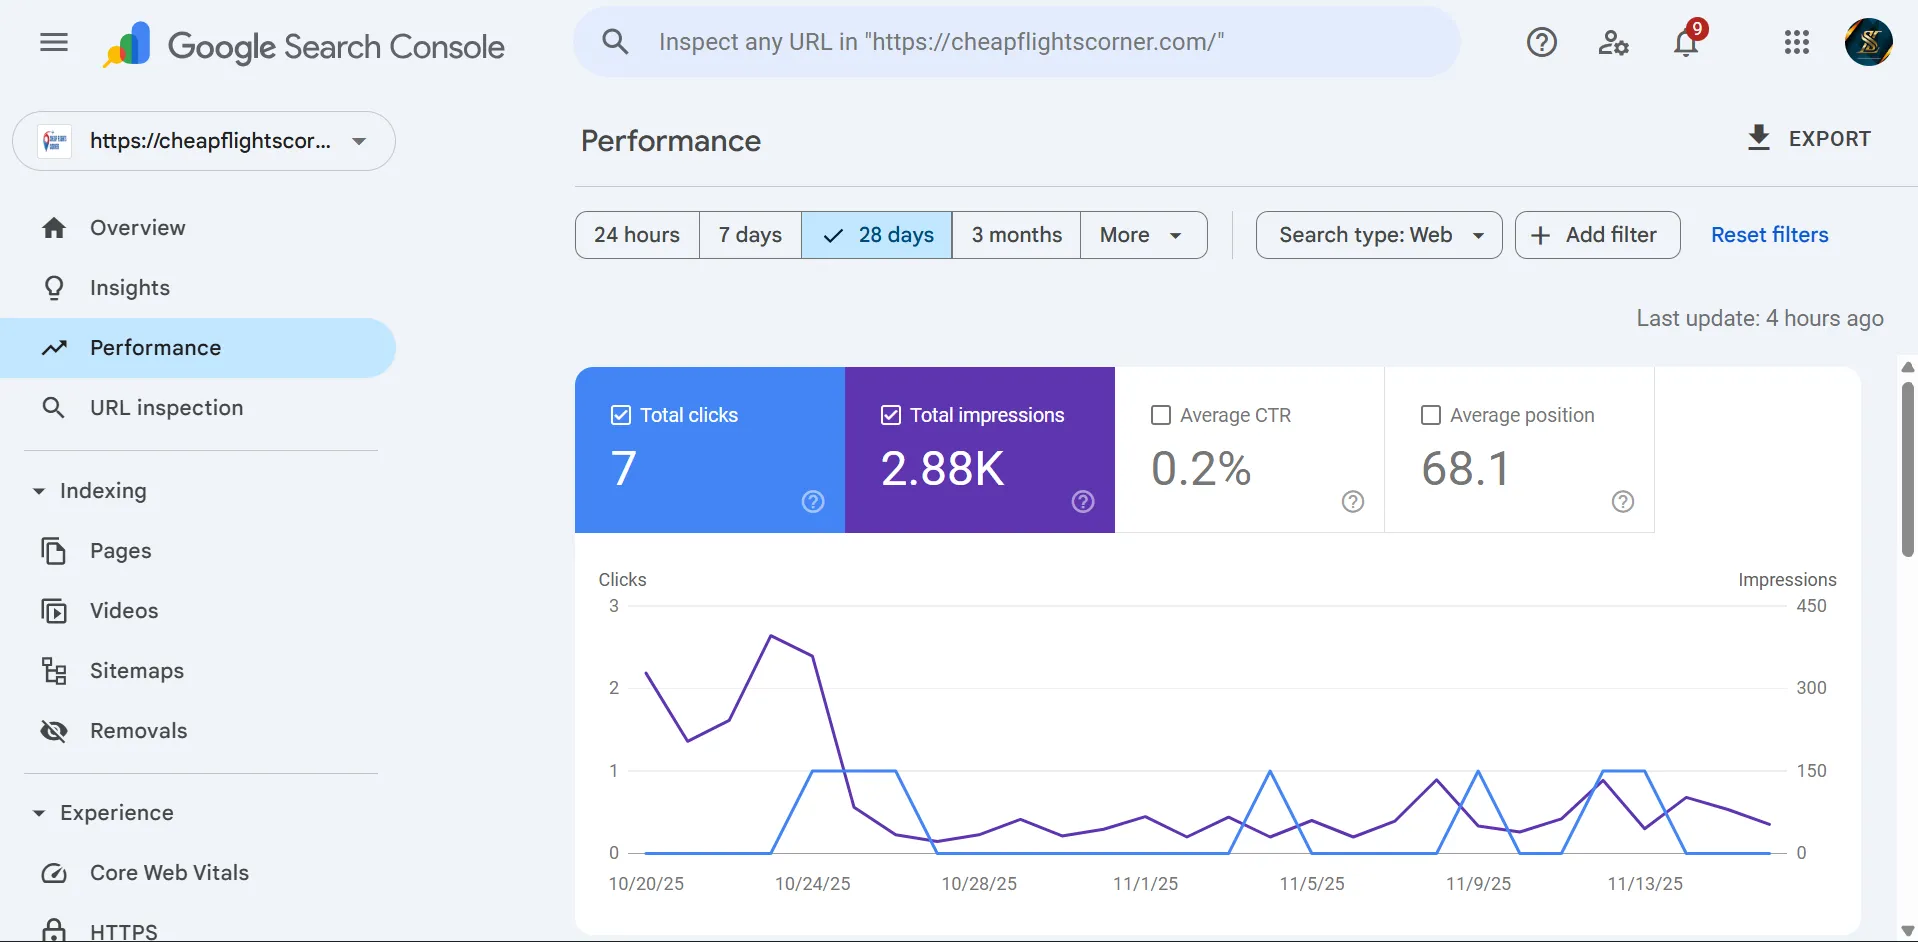
Task: Click the Help question mark icon
Action: click(x=1541, y=42)
